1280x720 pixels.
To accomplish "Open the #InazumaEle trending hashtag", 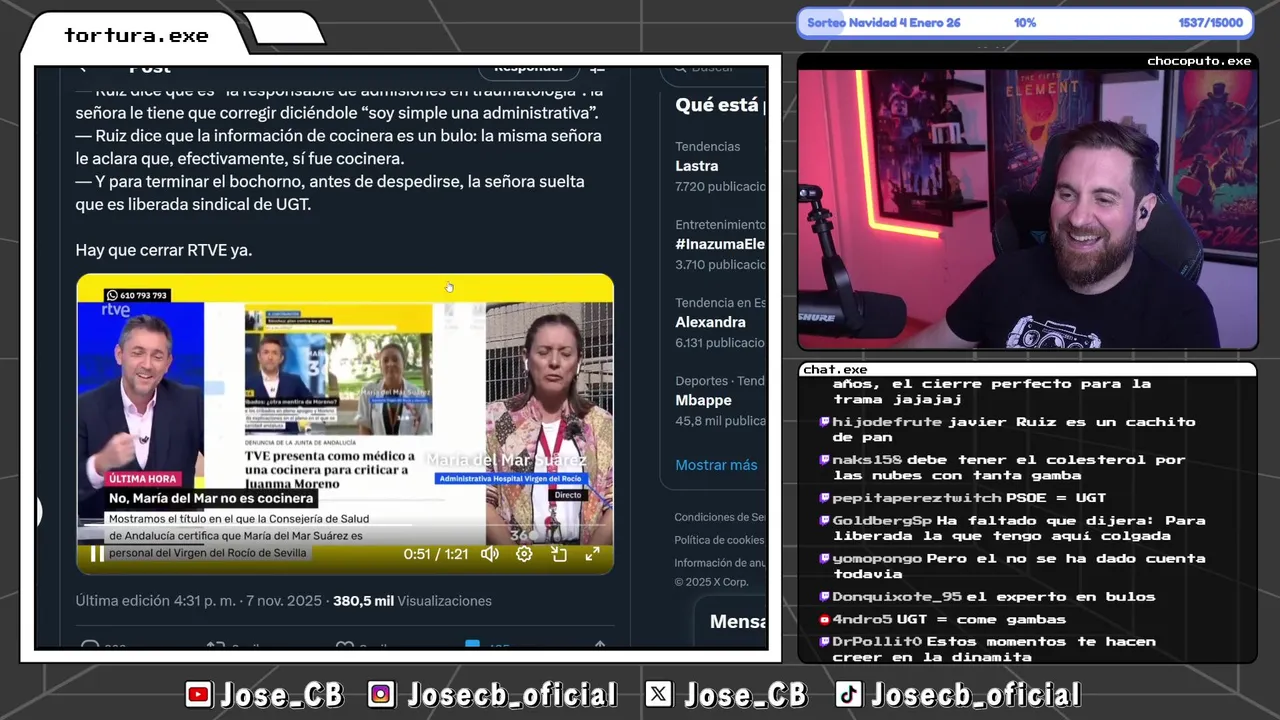I will [x=720, y=244].
